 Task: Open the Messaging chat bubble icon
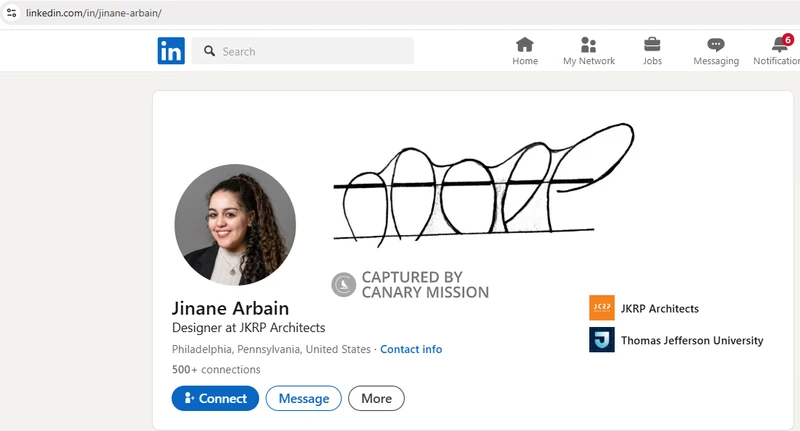tap(715, 44)
